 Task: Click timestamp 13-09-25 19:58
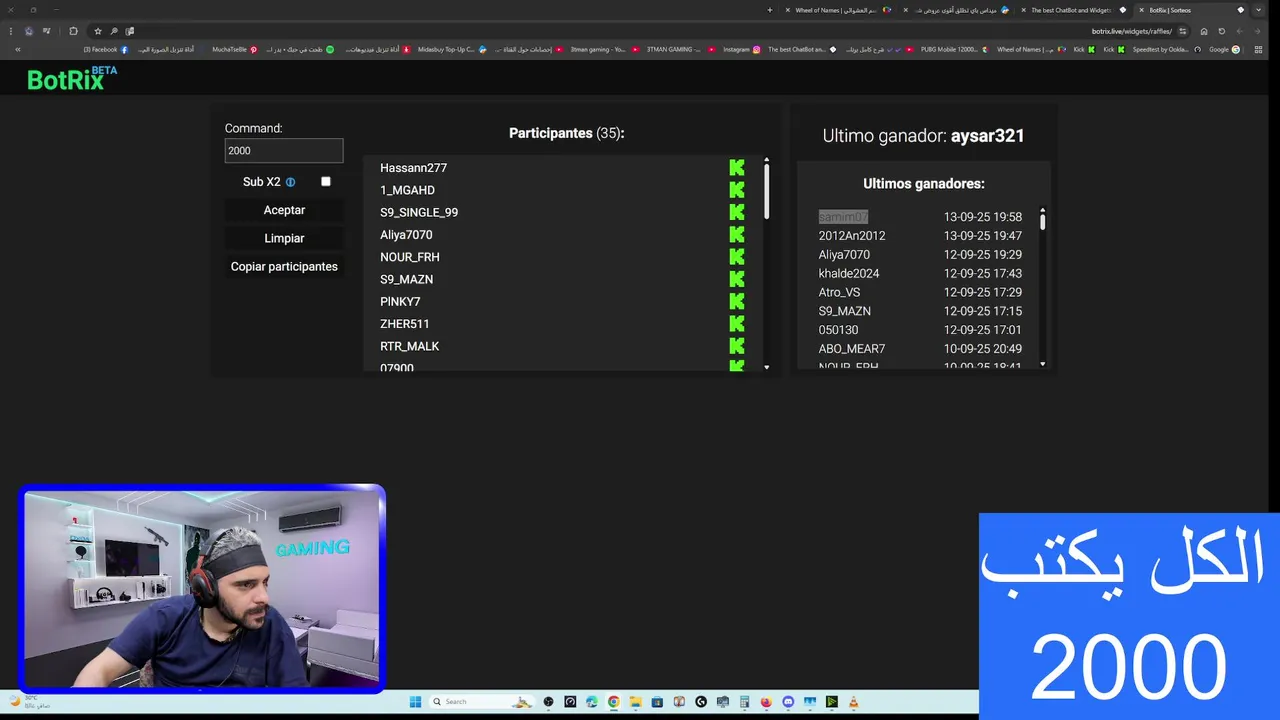click(x=983, y=217)
